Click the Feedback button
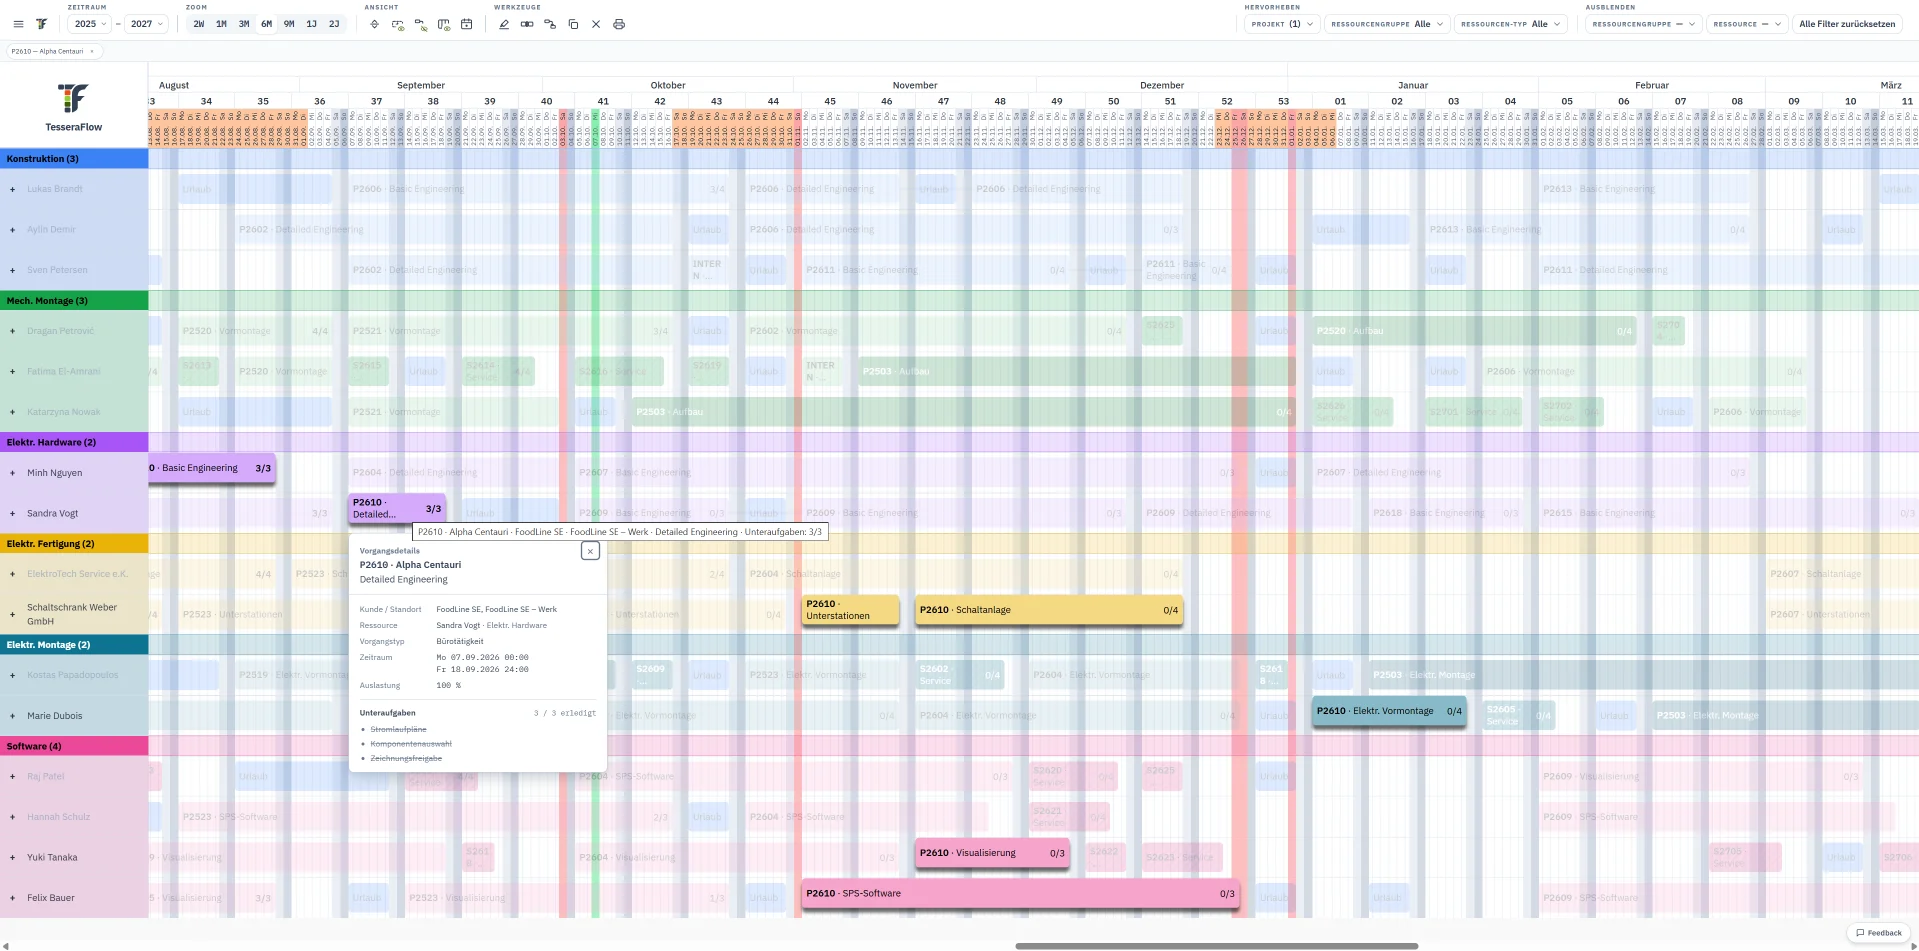Image resolution: width=1919 pixels, height=951 pixels. [x=1879, y=933]
